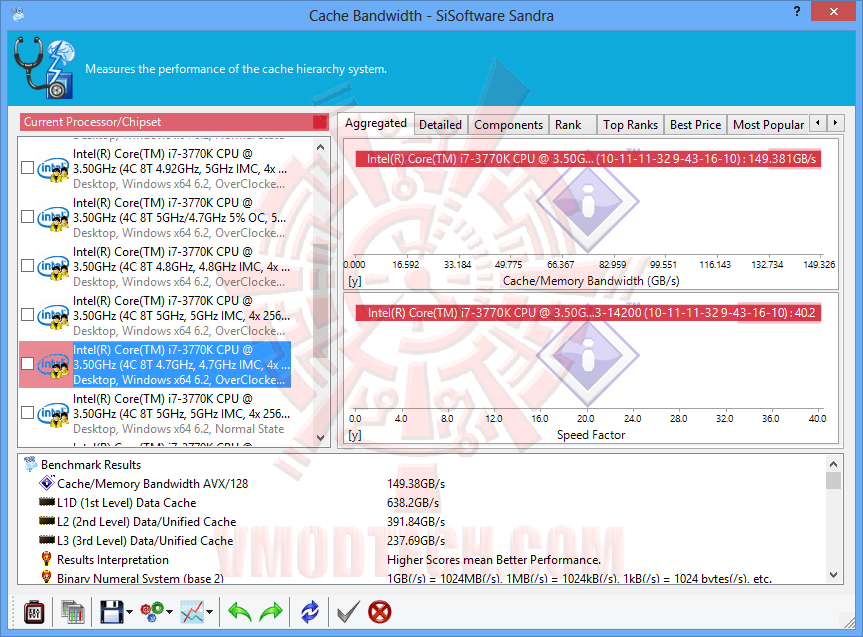
Task: Select 'Higher Scores mean Better Performance.' text
Action: tap(494, 559)
